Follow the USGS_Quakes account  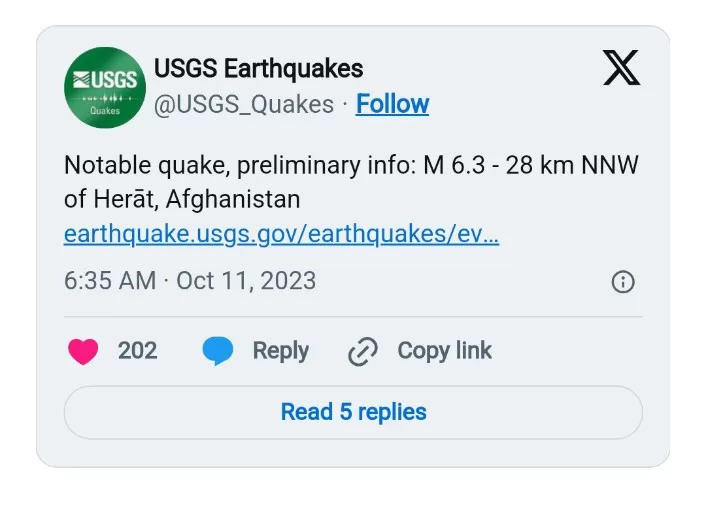tap(392, 104)
